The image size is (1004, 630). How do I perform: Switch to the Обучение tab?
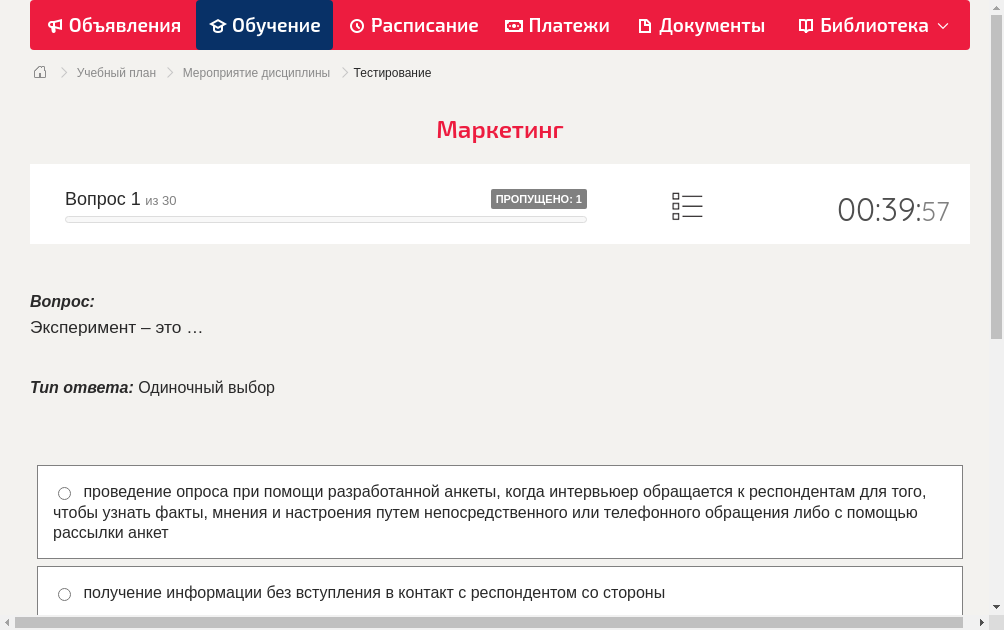[x=264, y=25]
